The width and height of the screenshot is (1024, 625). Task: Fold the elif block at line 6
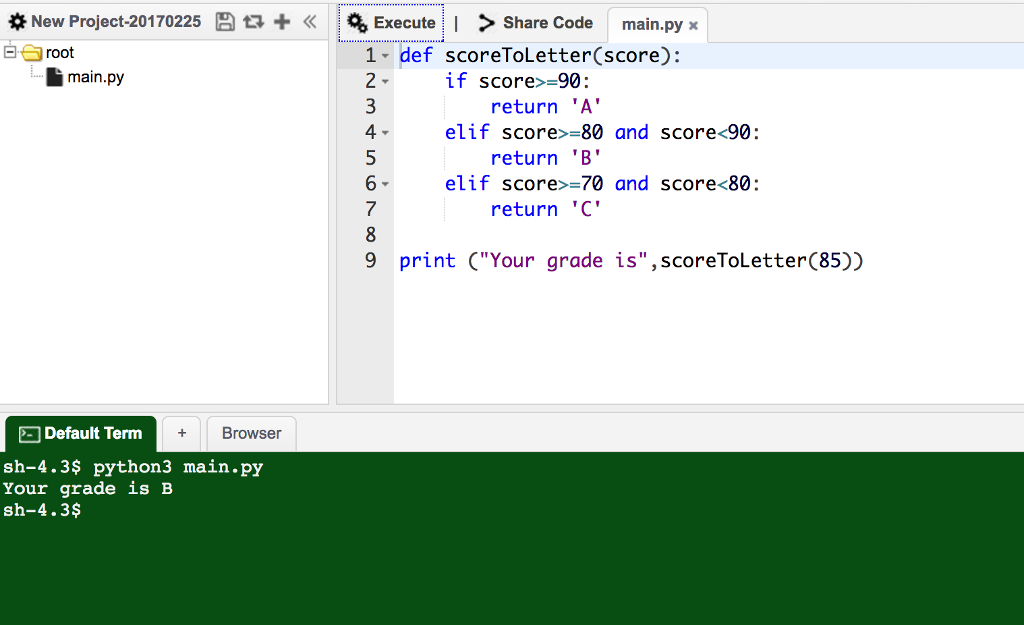(386, 184)
